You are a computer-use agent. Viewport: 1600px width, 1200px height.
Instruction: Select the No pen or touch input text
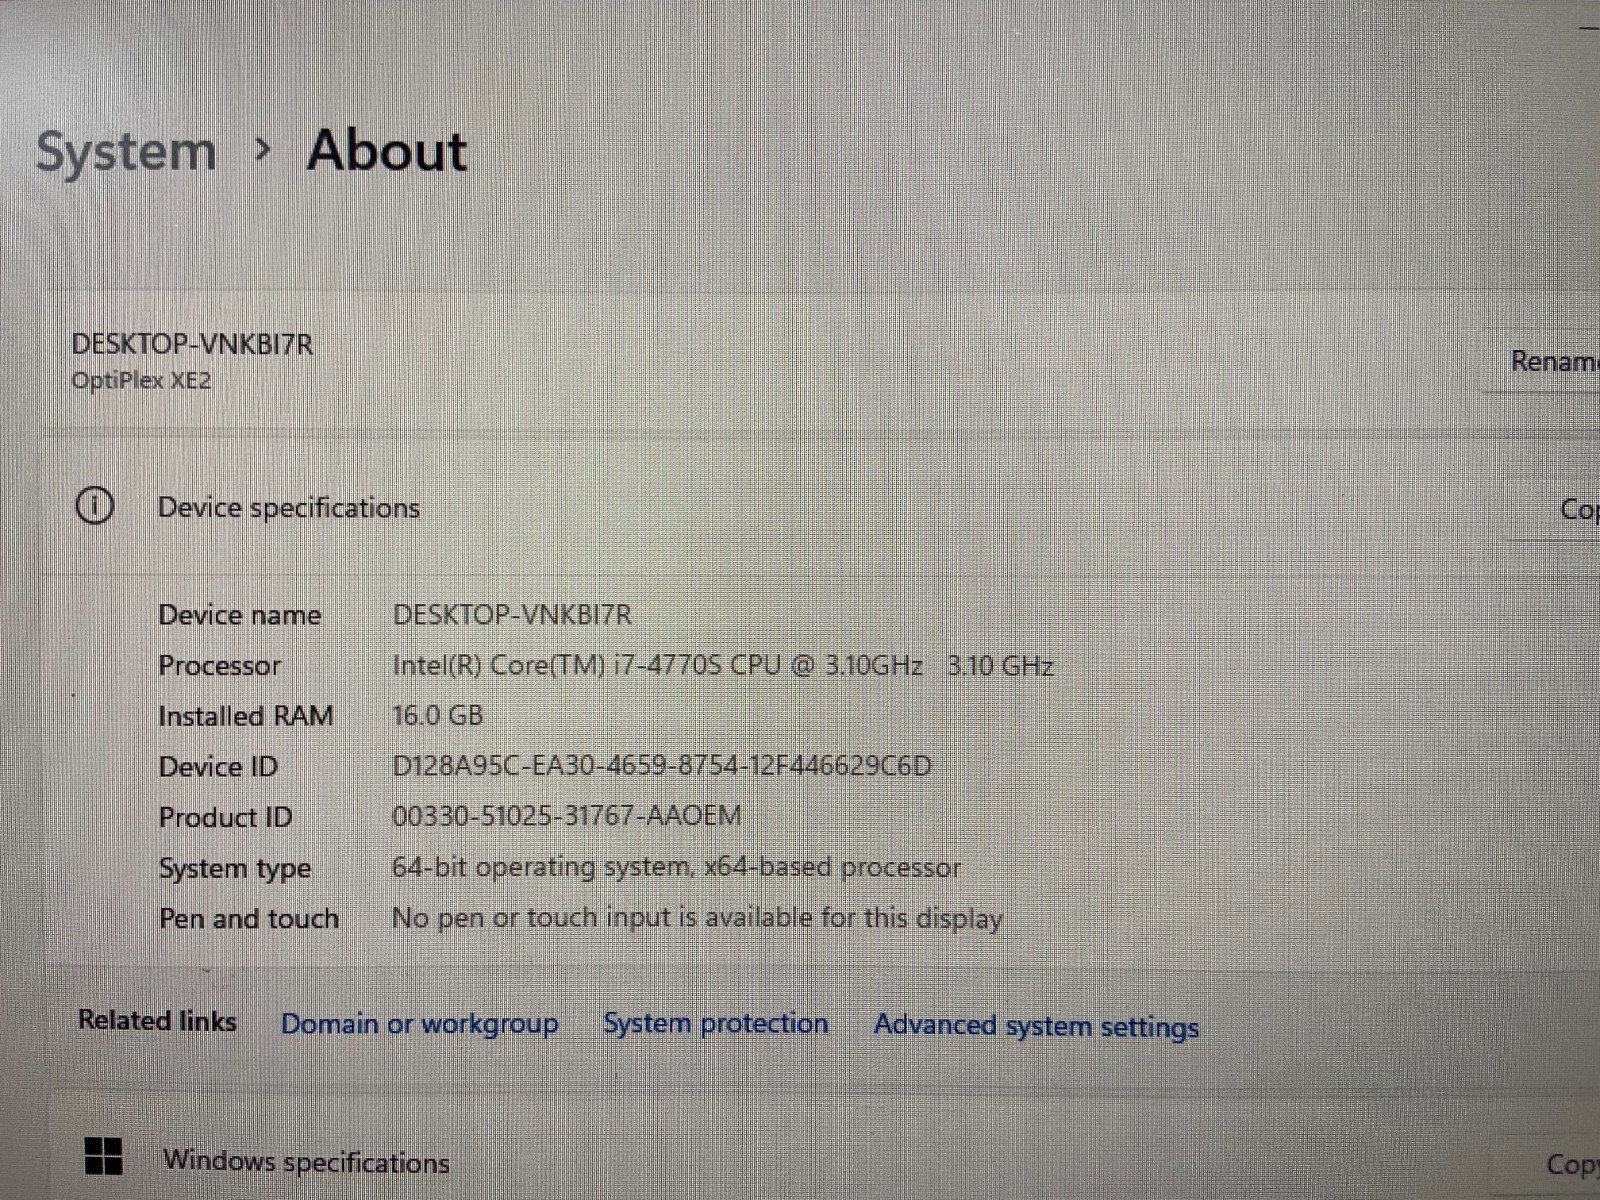[697, 918]
